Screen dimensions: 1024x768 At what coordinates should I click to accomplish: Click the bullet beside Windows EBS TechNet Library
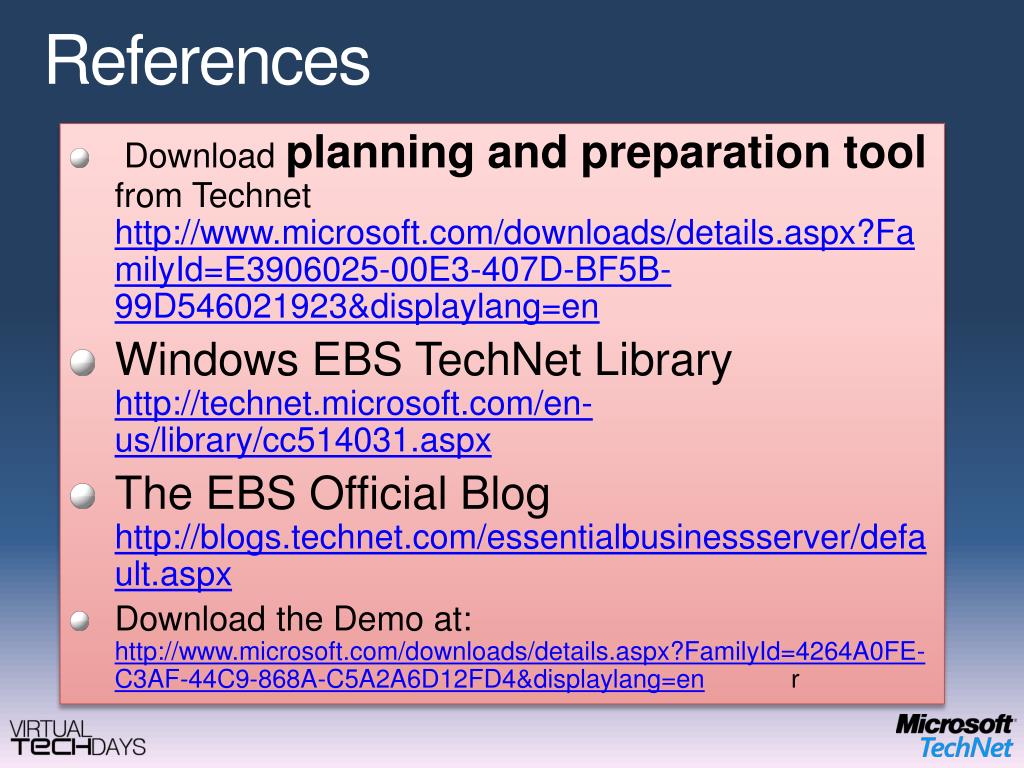(x=83, y=362)
